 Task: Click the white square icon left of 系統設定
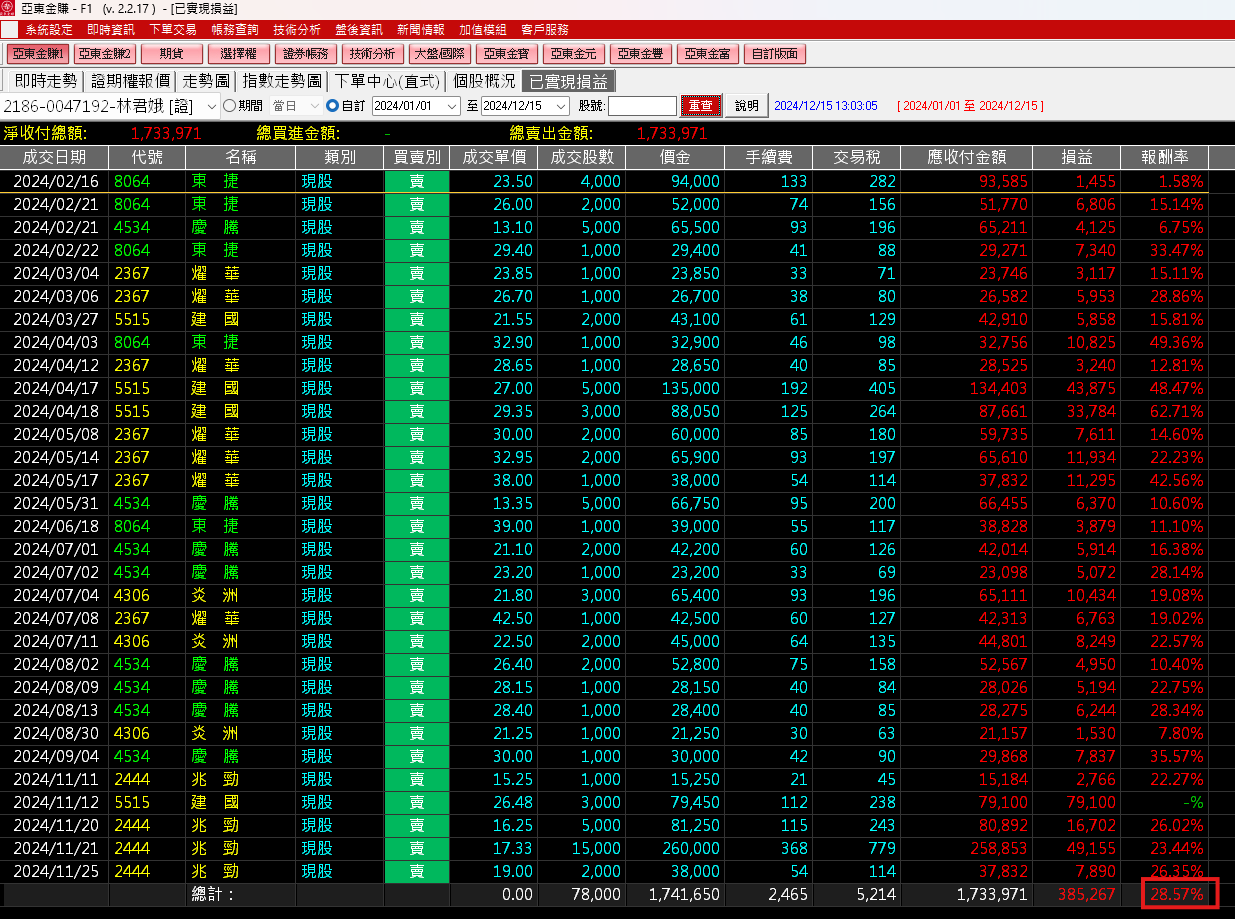point(9,30)
